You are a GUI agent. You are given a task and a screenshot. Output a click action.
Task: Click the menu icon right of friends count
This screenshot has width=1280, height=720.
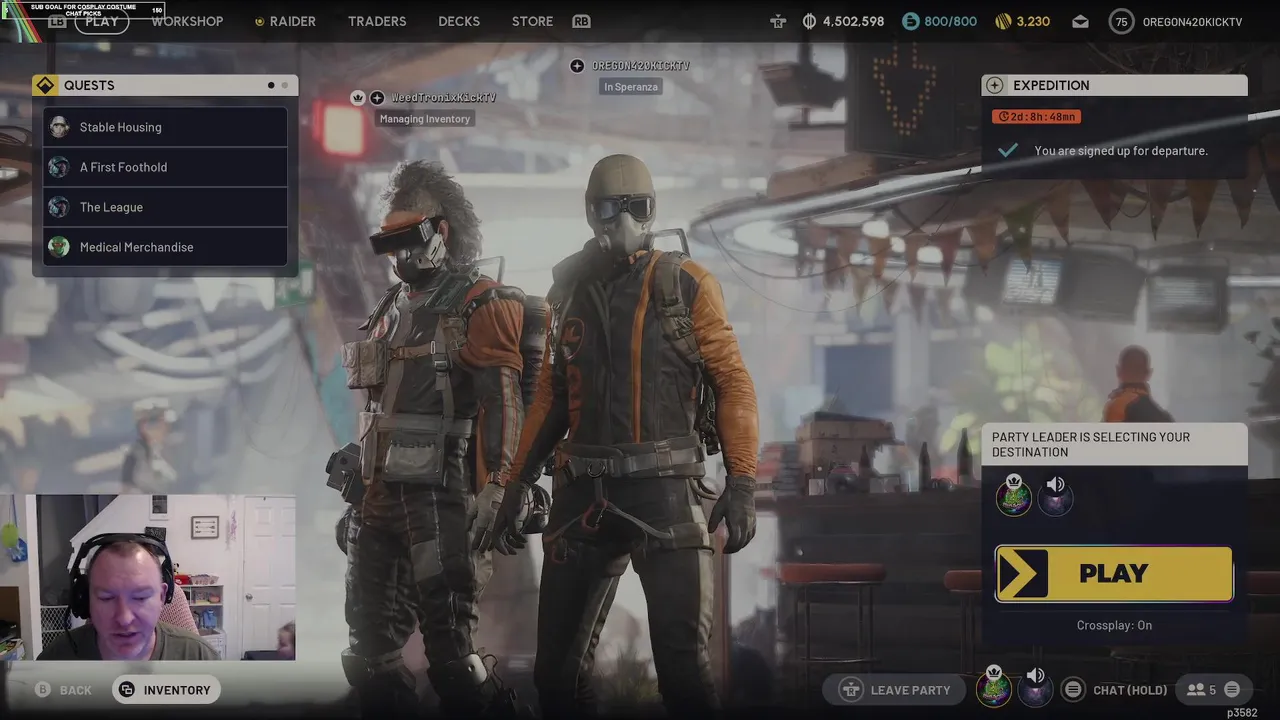click(1232, 690)
